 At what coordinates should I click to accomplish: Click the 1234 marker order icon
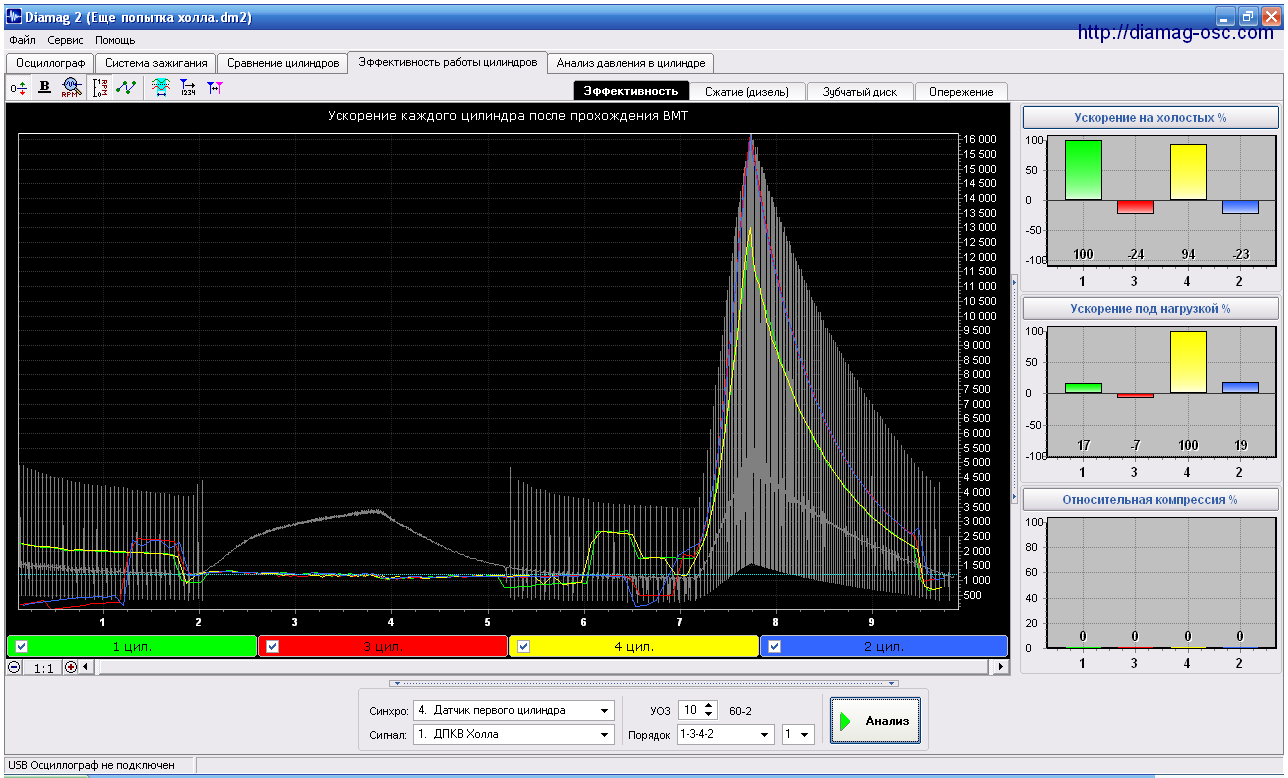(187, 88)
